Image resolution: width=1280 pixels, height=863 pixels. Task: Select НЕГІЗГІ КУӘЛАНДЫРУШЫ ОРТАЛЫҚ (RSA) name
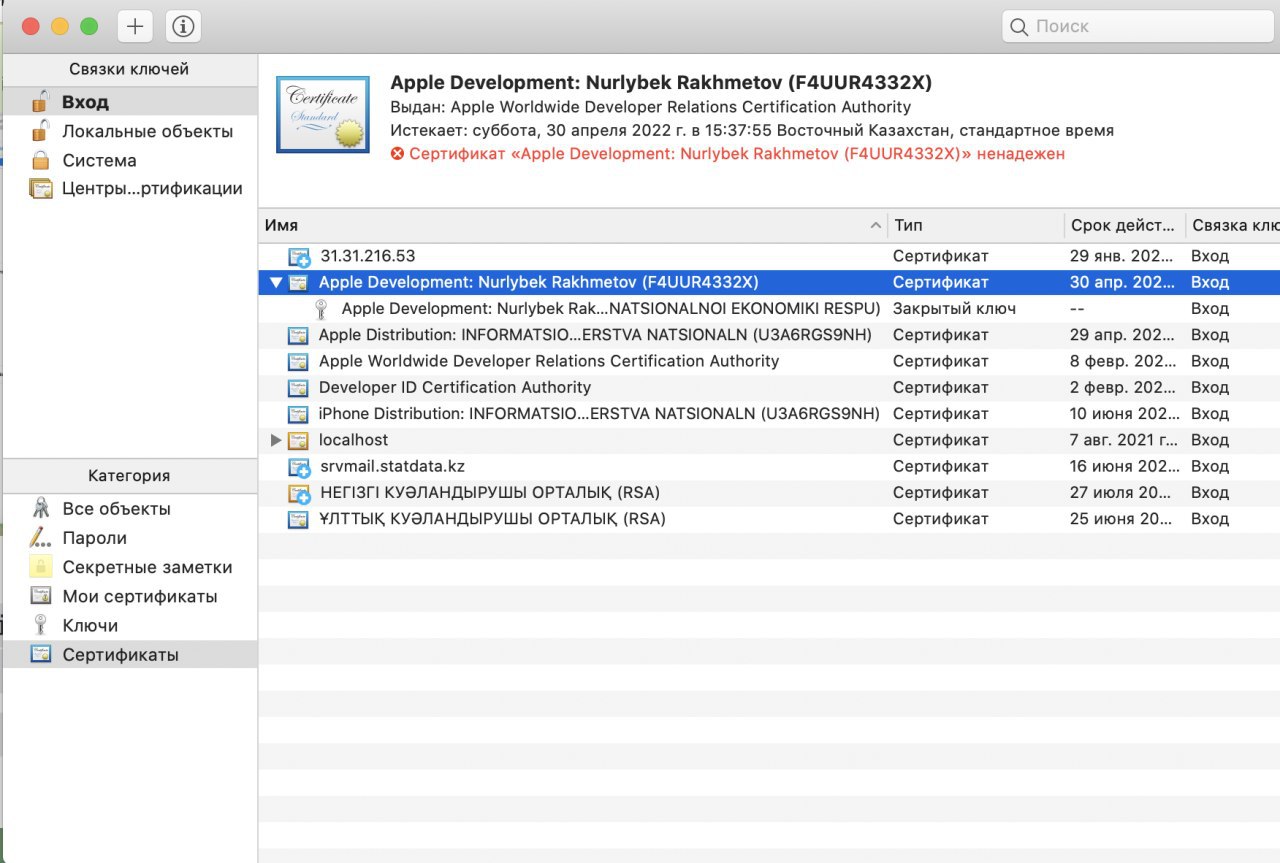[489, 493]
